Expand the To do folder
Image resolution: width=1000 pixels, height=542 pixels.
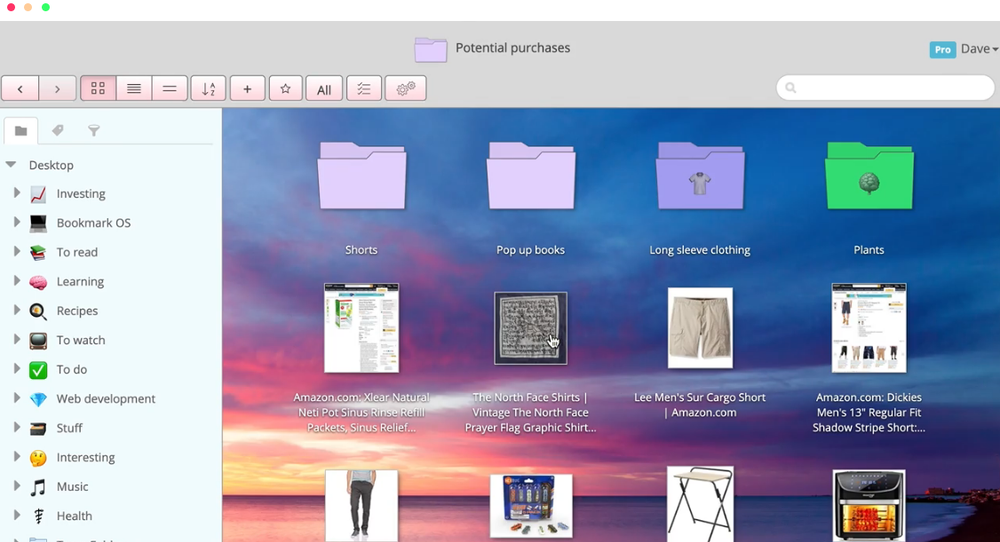click(x=17, y=369)
